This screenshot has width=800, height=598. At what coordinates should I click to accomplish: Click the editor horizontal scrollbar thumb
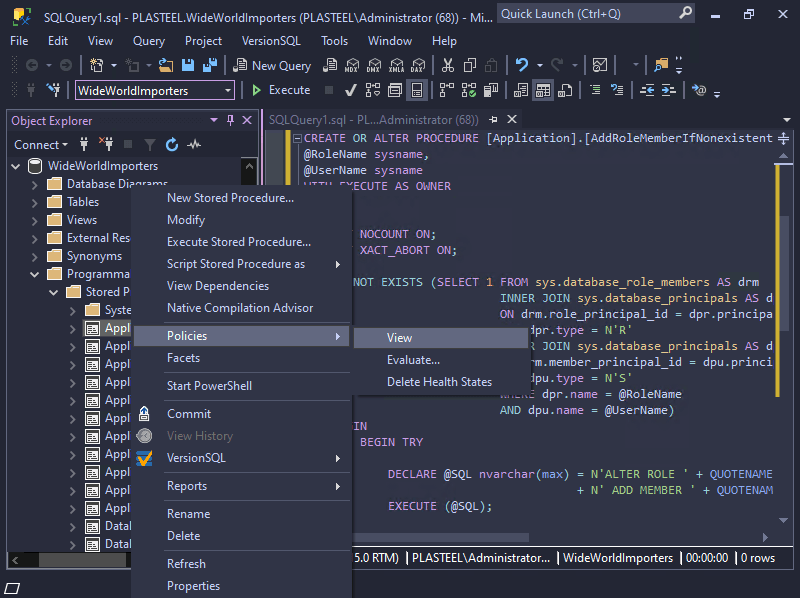[441, 537]
